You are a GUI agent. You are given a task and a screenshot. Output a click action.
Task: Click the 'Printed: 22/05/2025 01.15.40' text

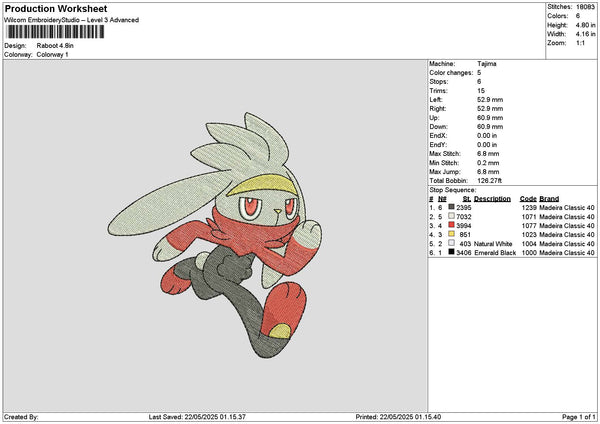click(398, 417)
